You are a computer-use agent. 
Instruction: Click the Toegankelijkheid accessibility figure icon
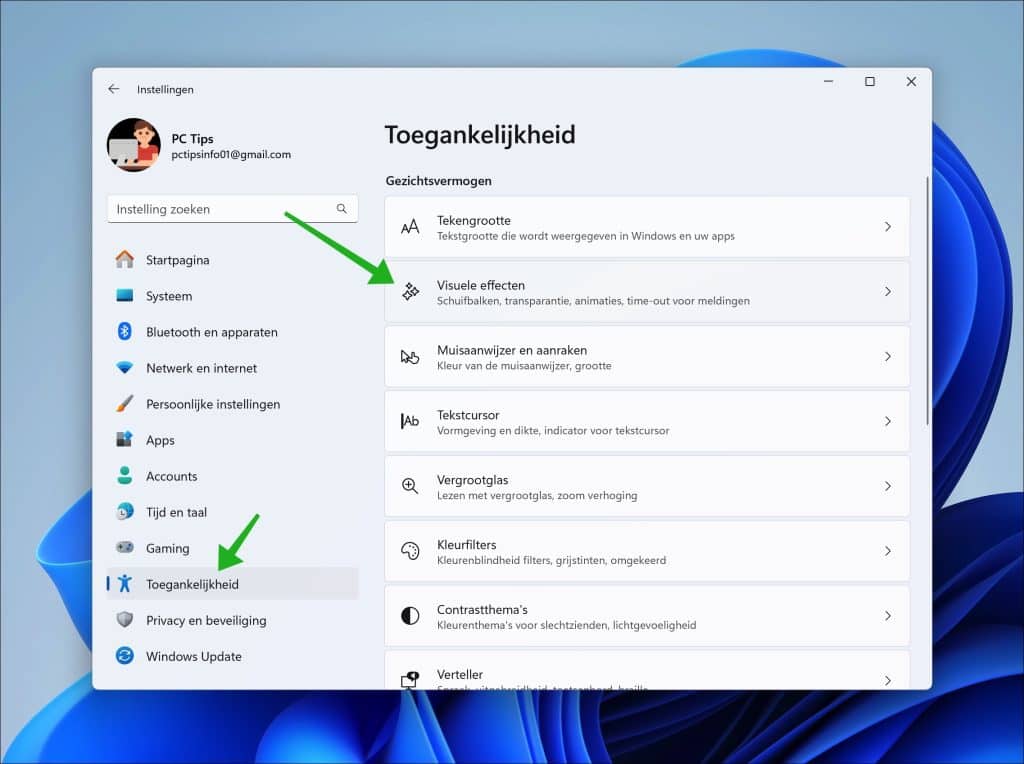pos(125,584)
